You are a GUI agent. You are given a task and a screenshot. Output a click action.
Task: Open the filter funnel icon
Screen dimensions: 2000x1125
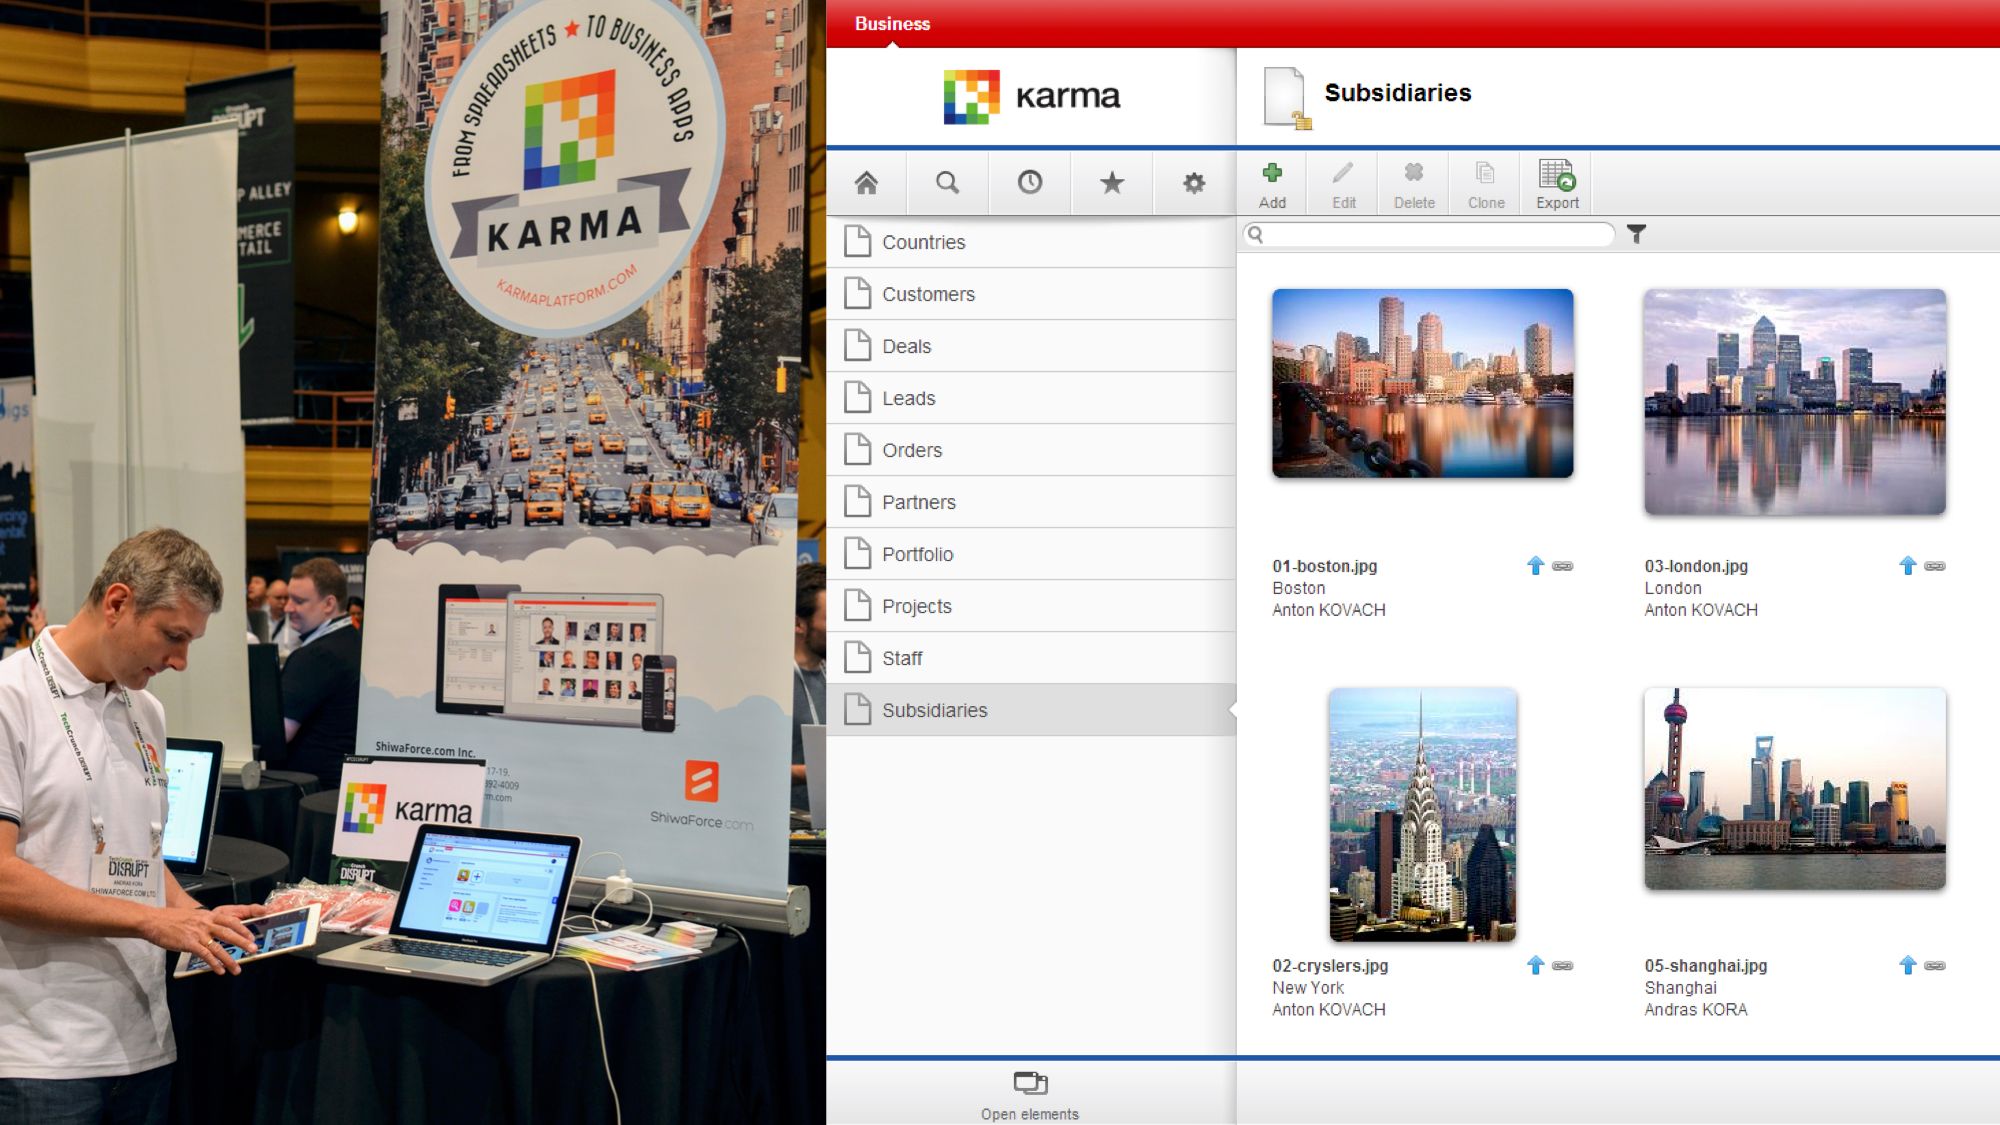[x=1636, y=234]
